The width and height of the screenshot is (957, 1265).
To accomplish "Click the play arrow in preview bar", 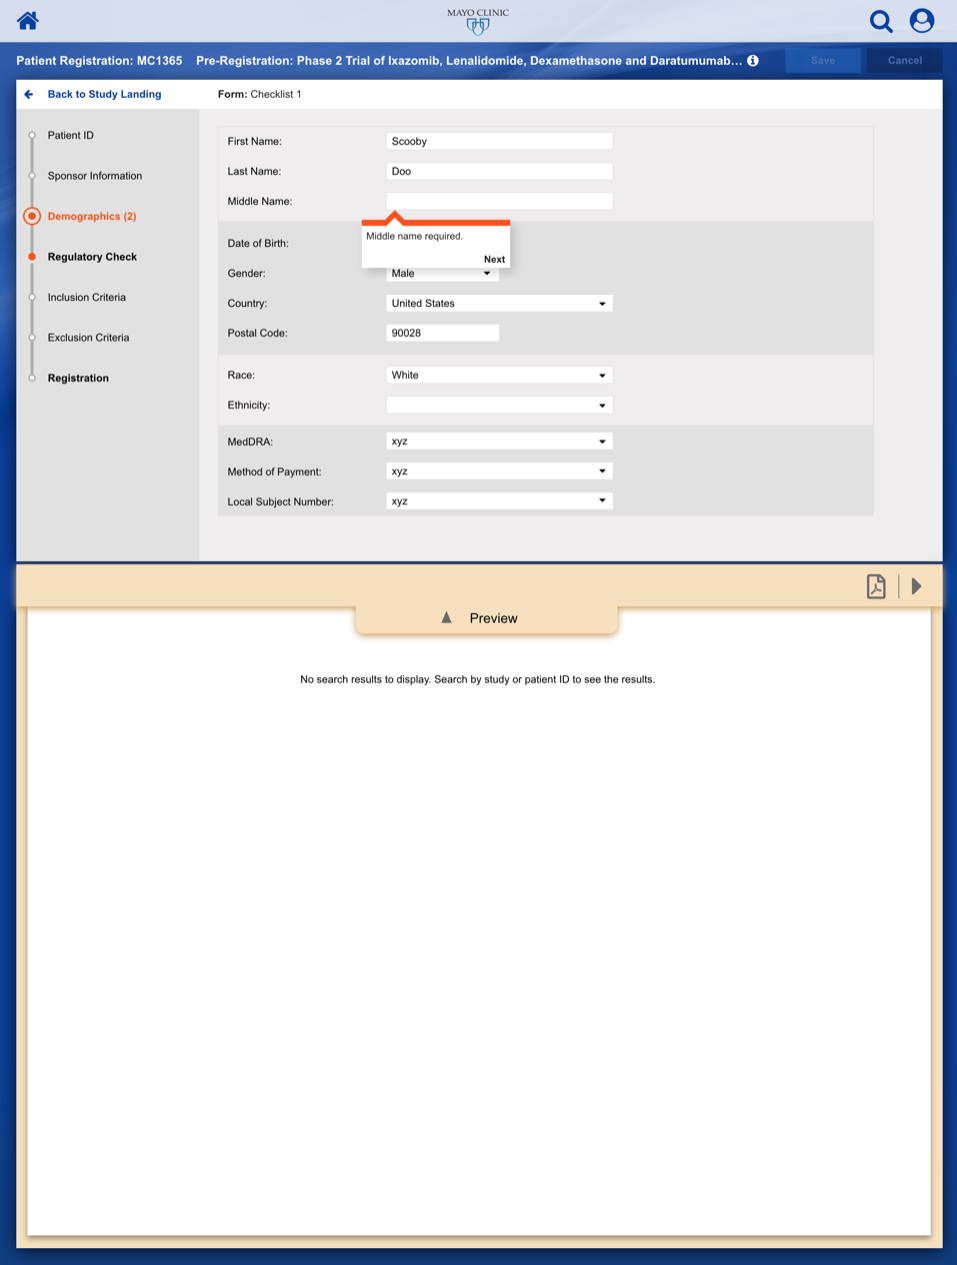I will point(916,586).
